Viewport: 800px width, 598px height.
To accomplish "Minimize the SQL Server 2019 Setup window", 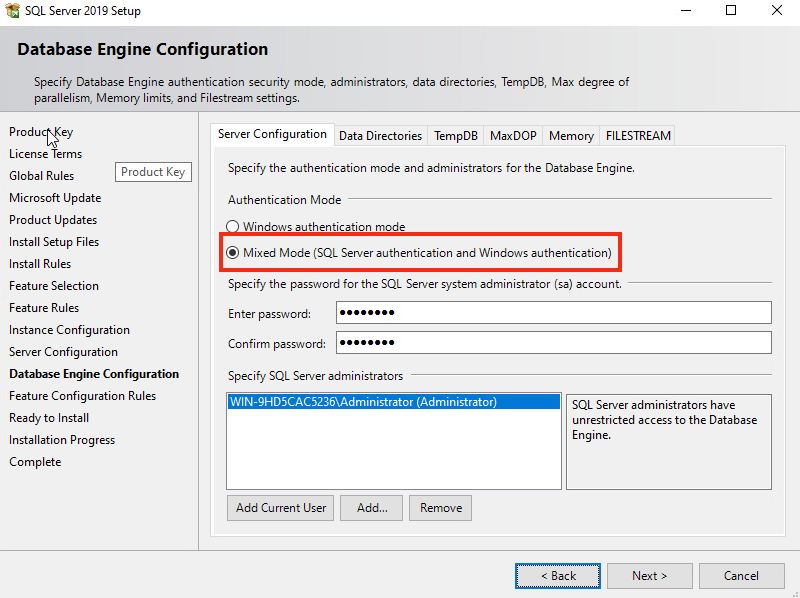I will 686,11.
